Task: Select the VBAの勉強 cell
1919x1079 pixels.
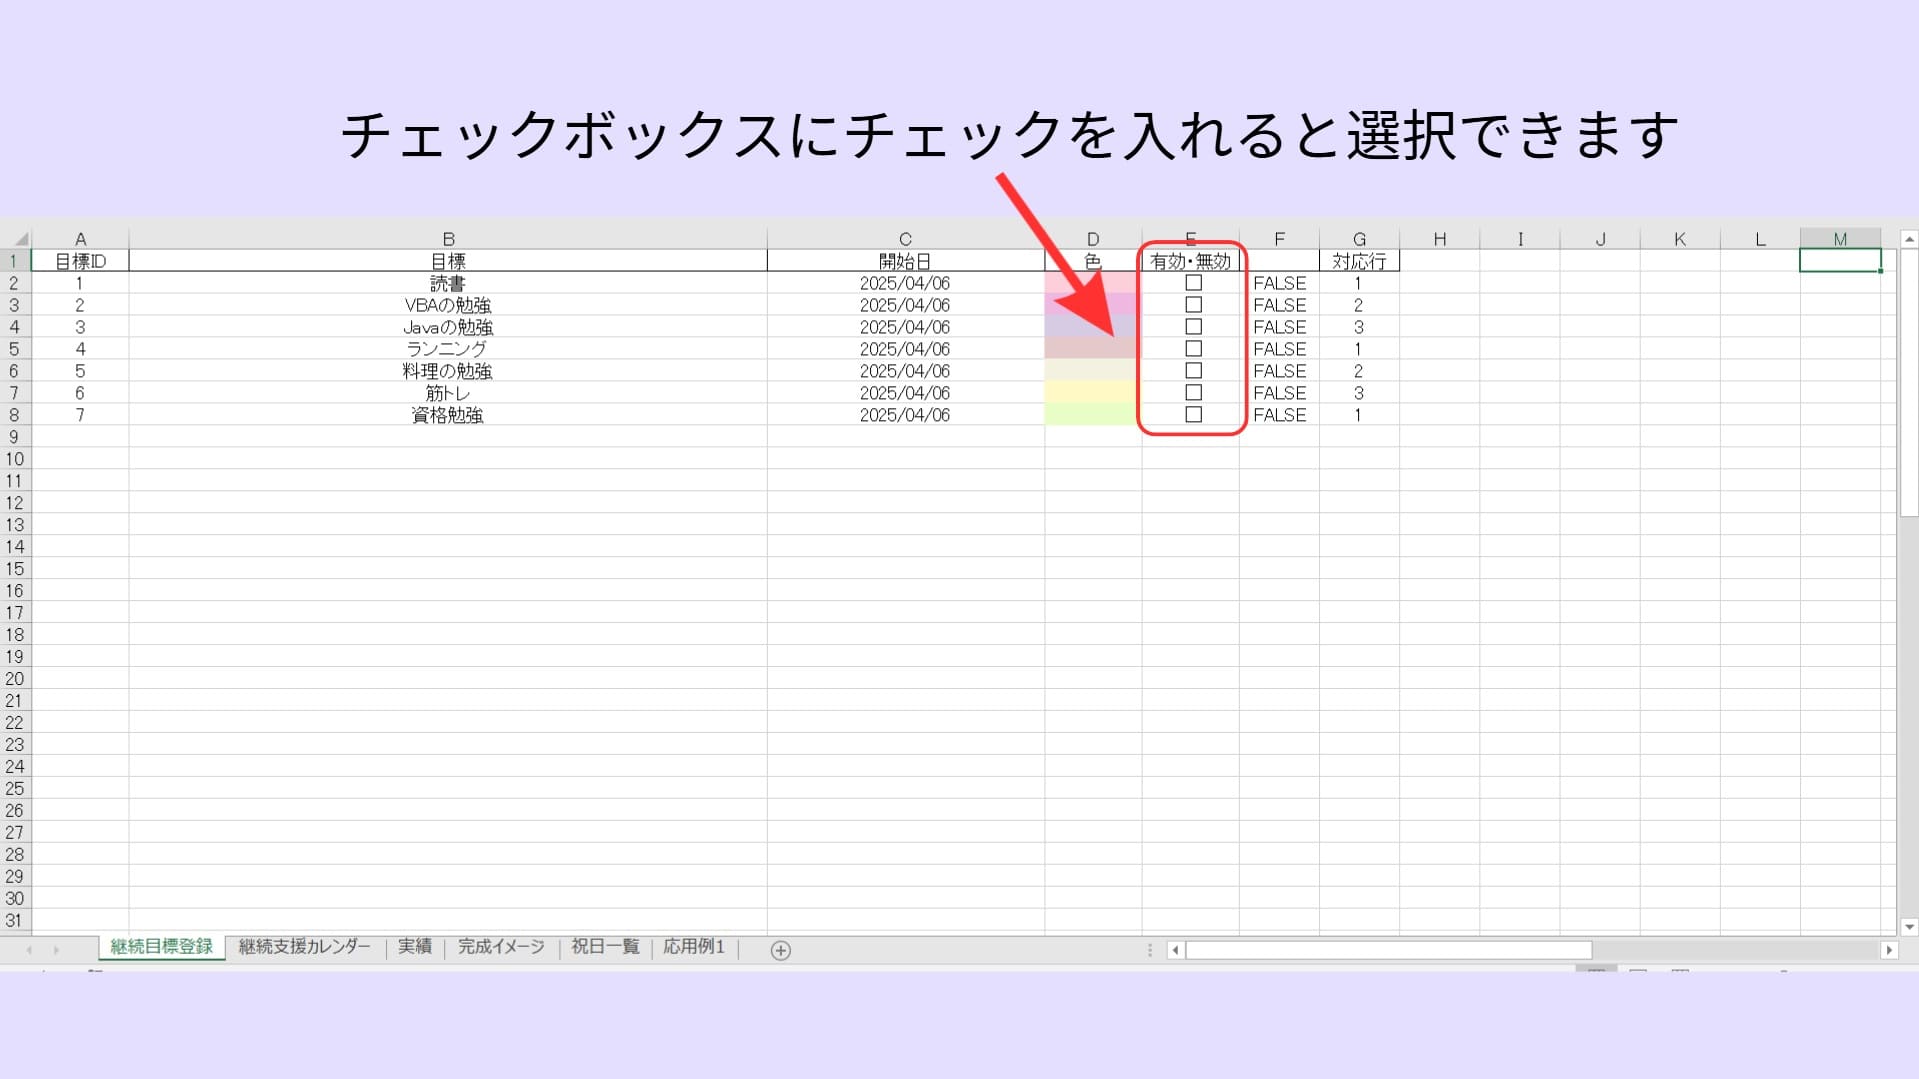Action: click(448, 305)
